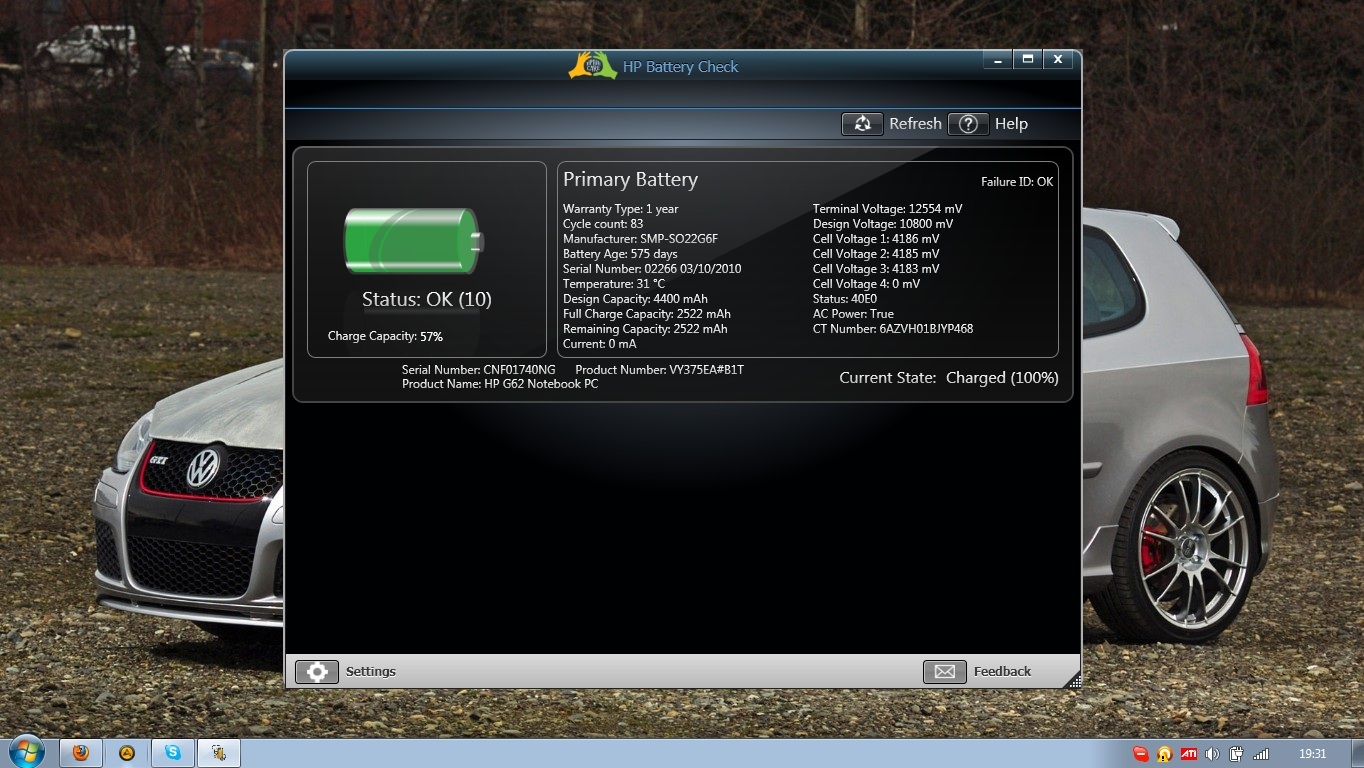This screenshot has height=768, width=1364.
Task: Open the Windows Start menu orb
Action: 26,752
